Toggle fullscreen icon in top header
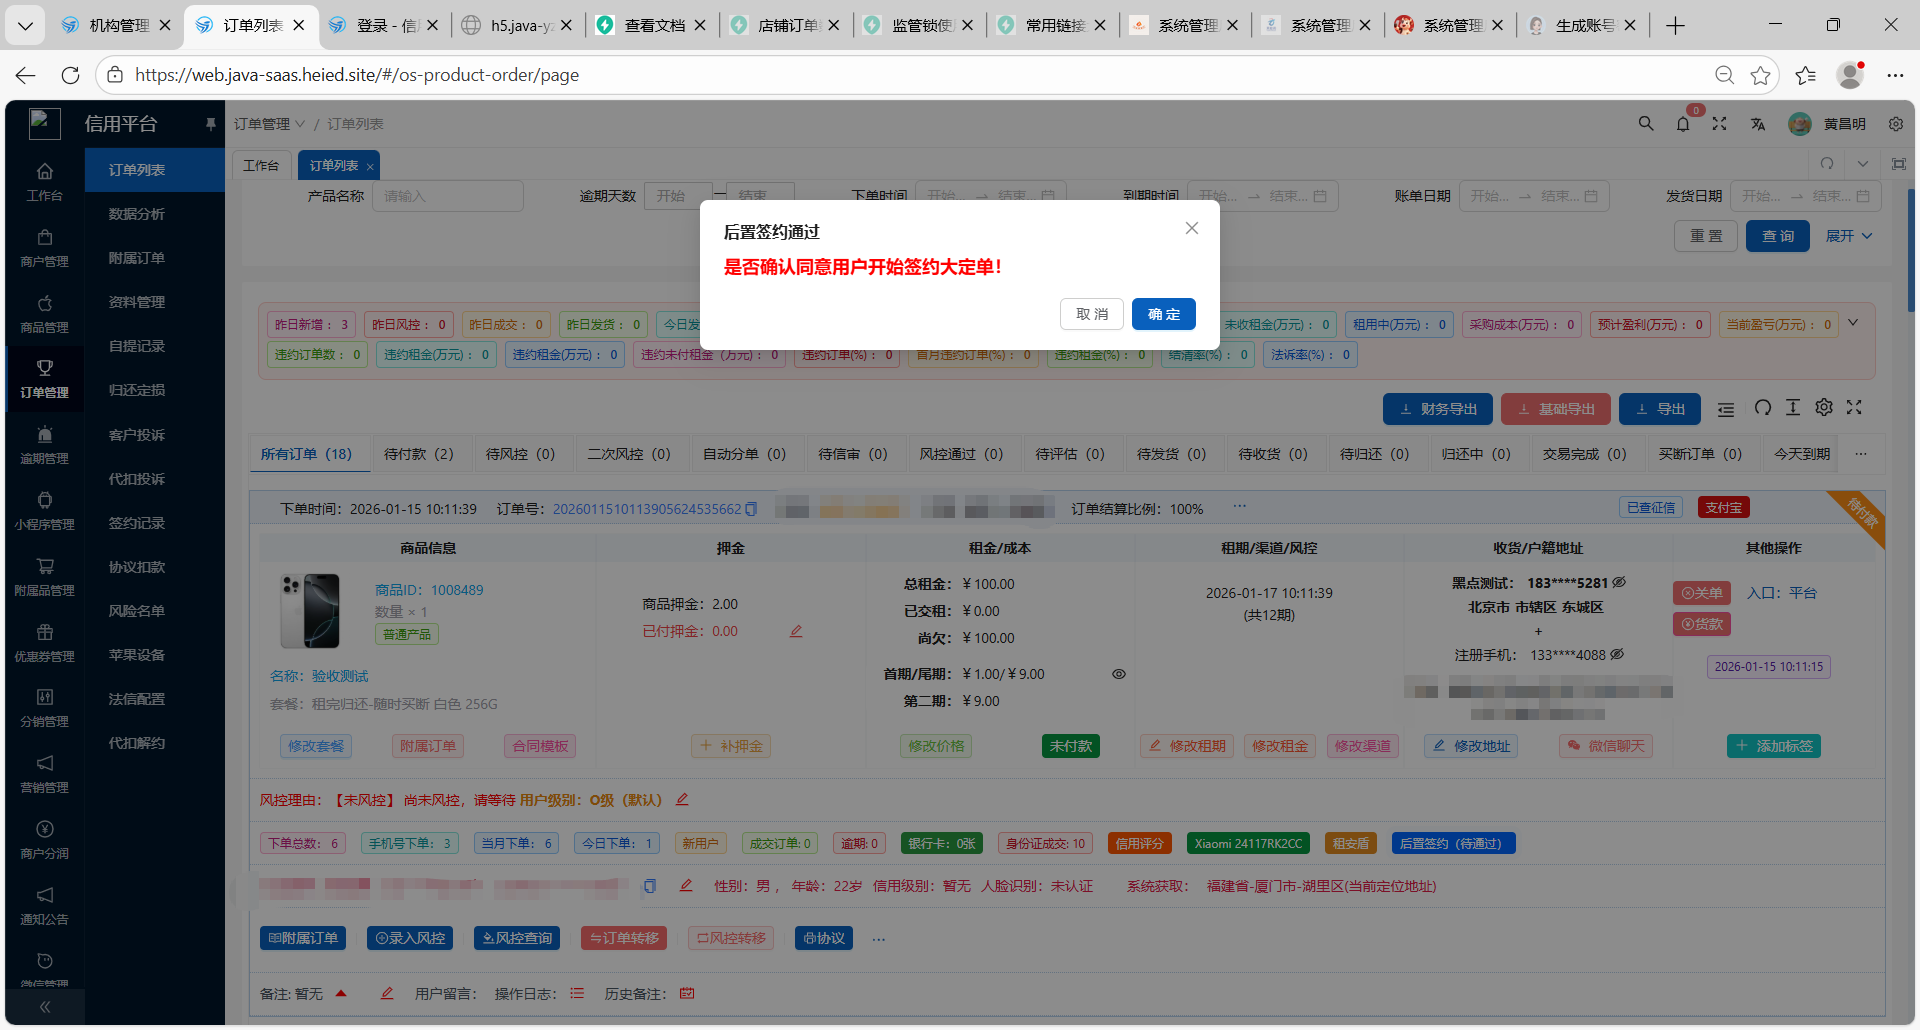1920x1030 pixels. [x=1719, y=124]
